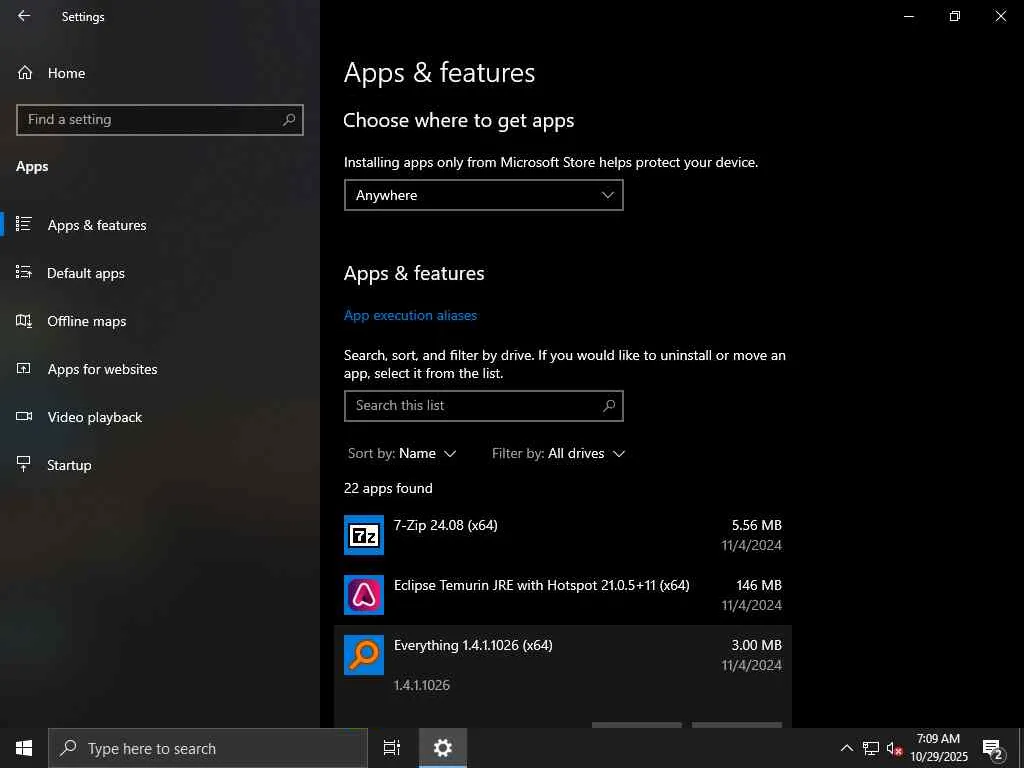Open App execution aliases link
Image resolution: width=1024 pixels, height=768 pixels.
point(410,315)
